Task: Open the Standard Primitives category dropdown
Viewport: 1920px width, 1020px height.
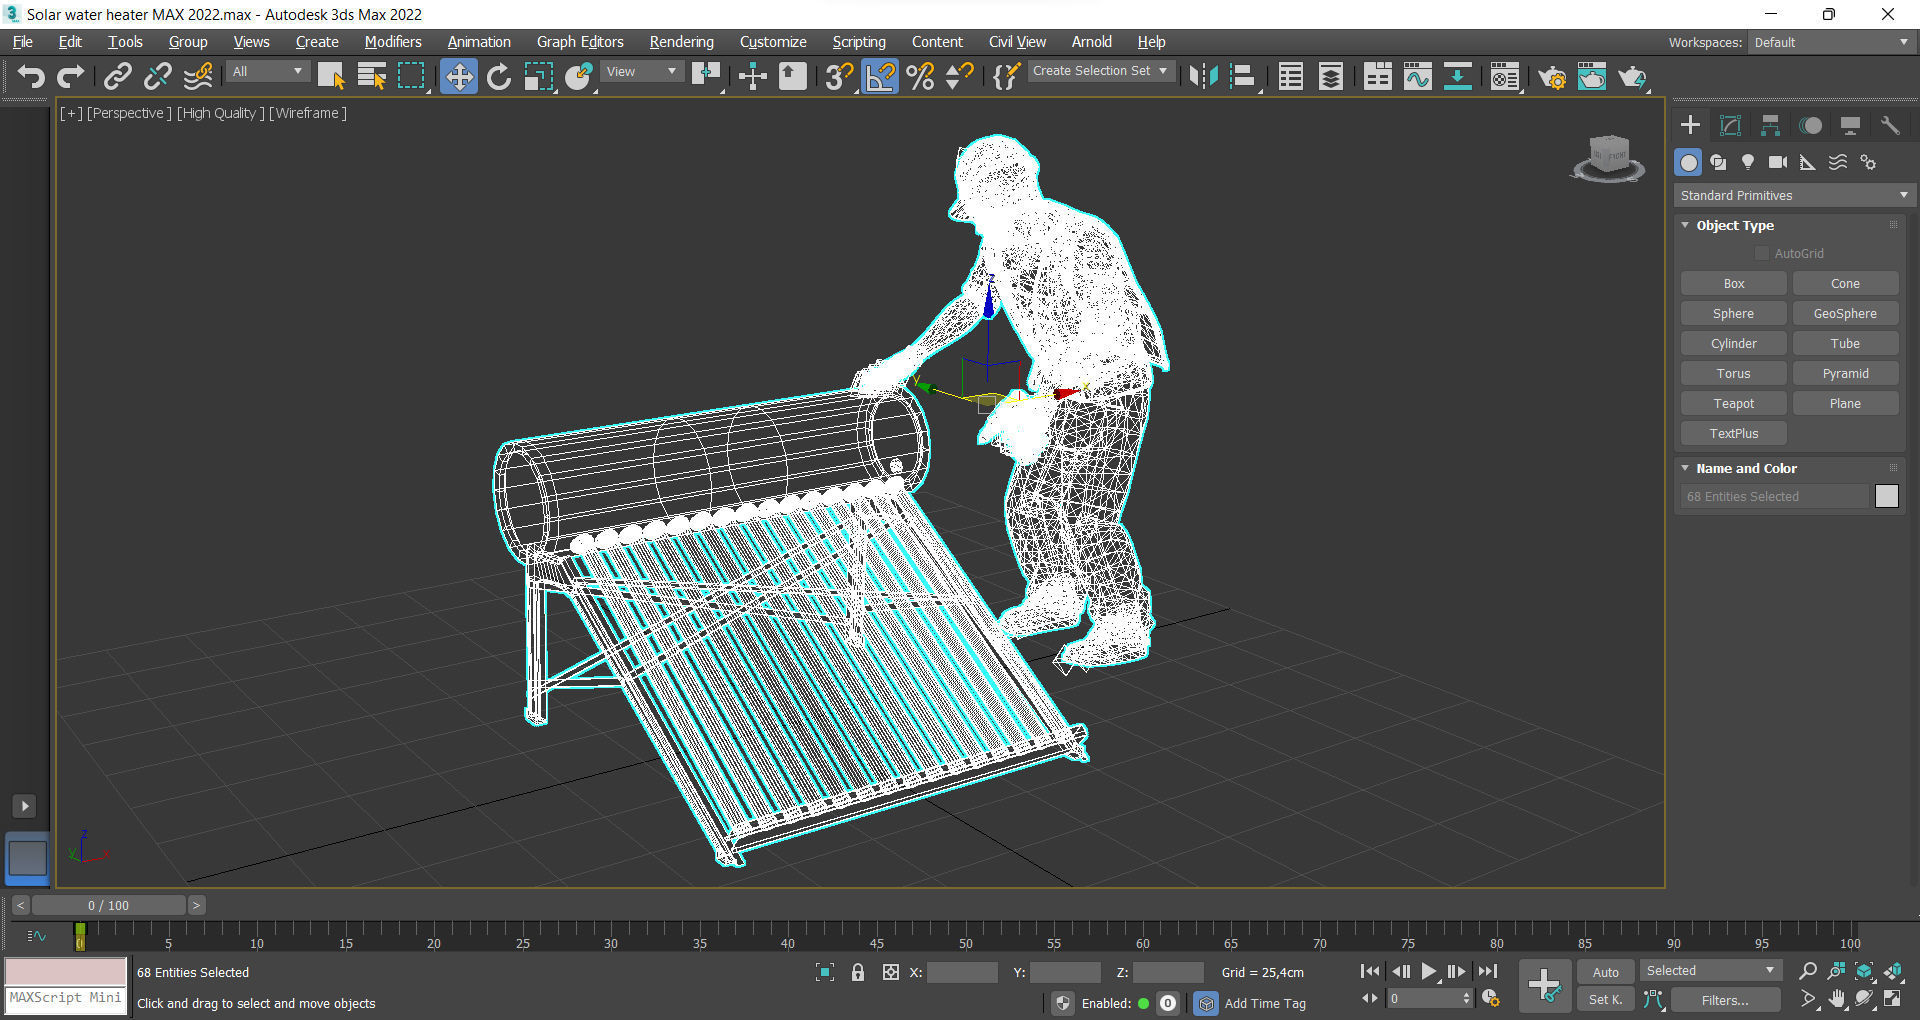Action: pyautogui.click(x=1794, y=196)
